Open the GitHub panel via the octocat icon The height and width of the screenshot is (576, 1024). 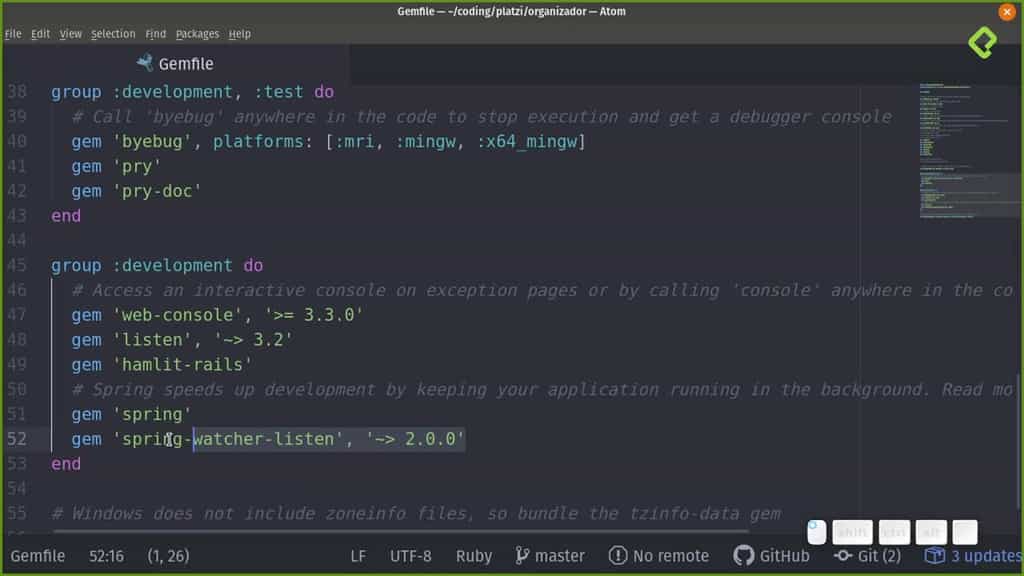[x=743, y=555]
